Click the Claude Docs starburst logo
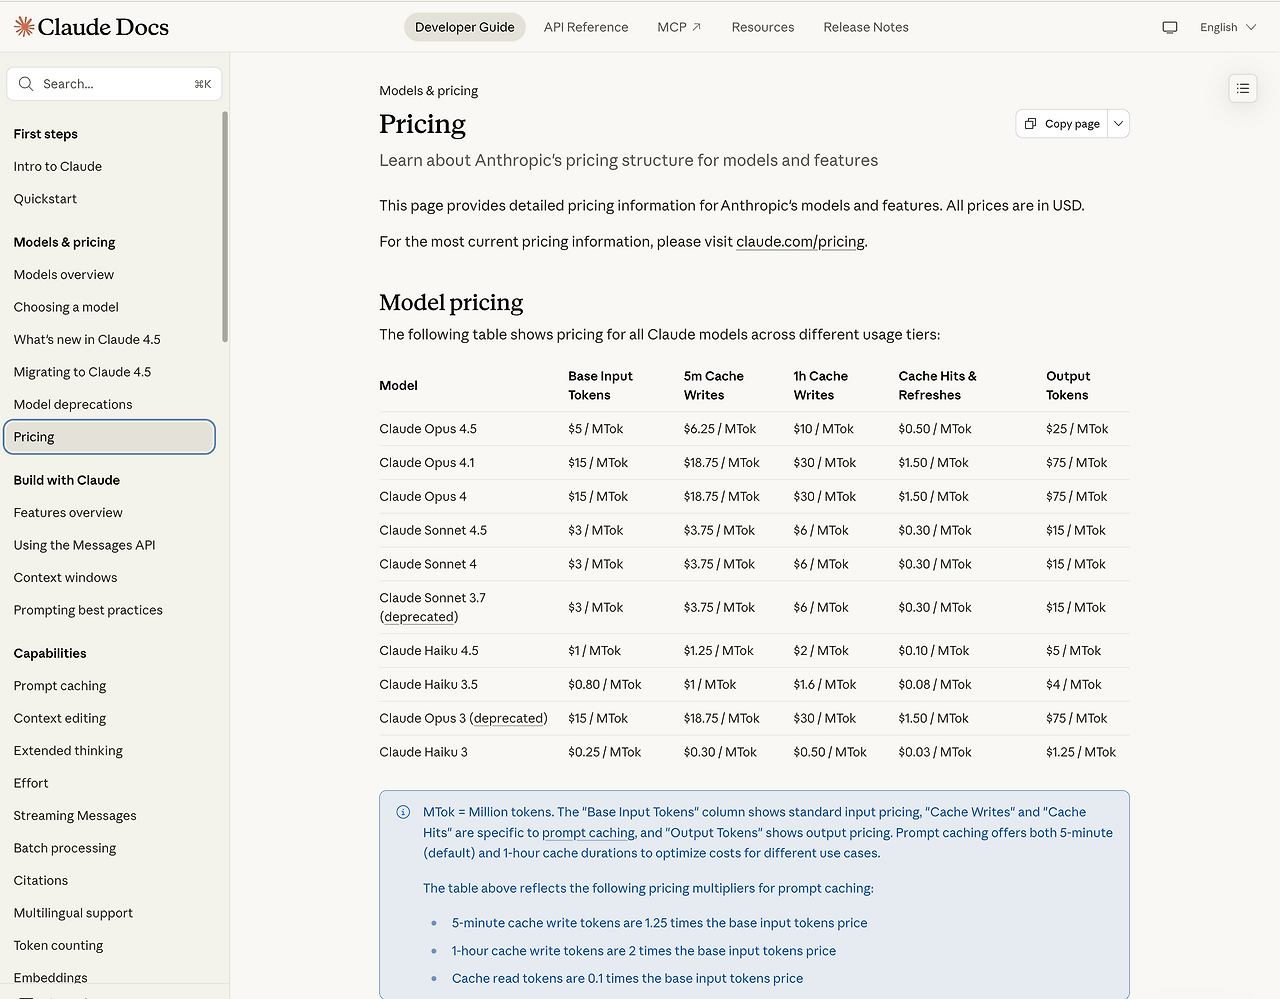The image size is (1280, 999). [x=24, y=27]
